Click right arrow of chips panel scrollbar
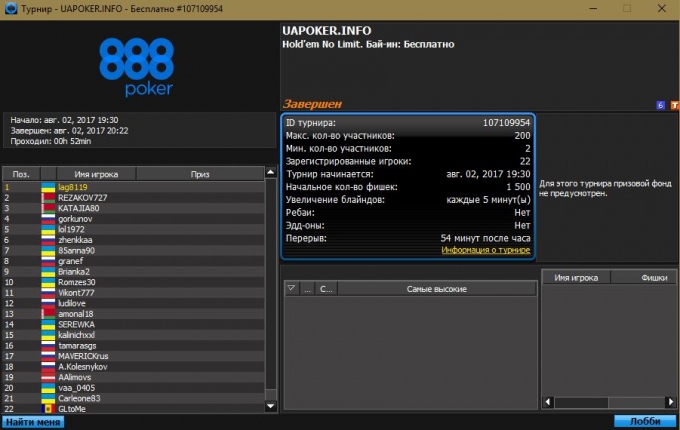The width and height of the screenshot is (680, 430). [670, 402]
